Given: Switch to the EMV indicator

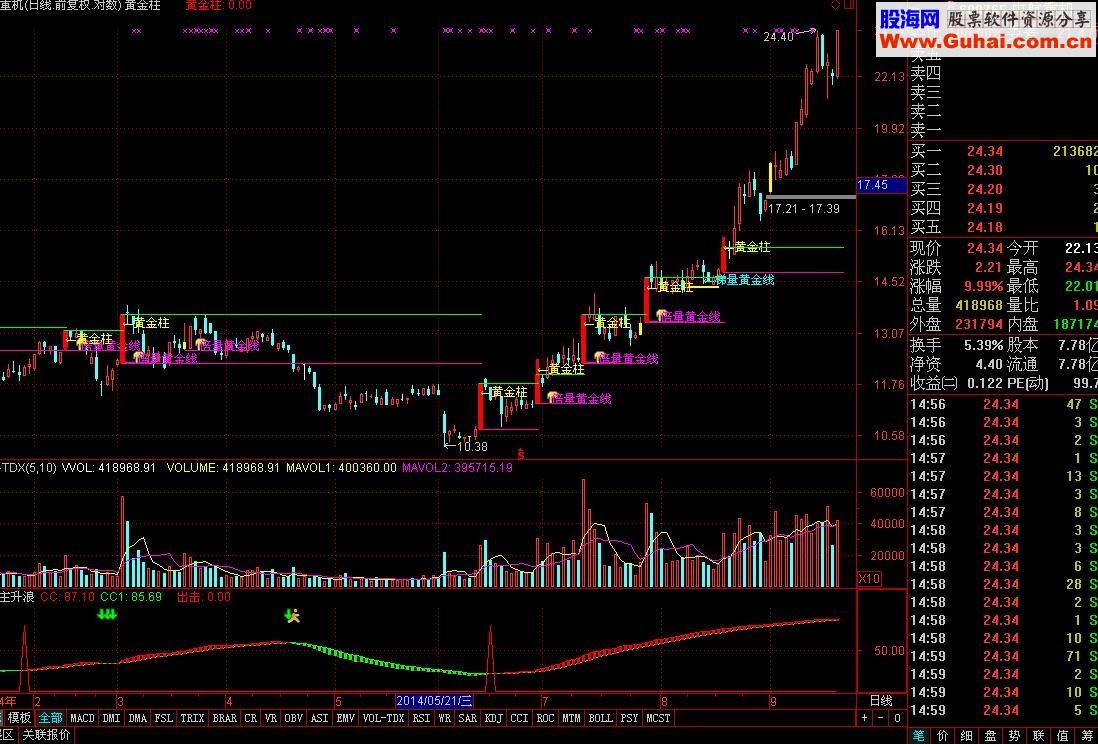Looking at the screenshot, I should (x=346, y=718).
